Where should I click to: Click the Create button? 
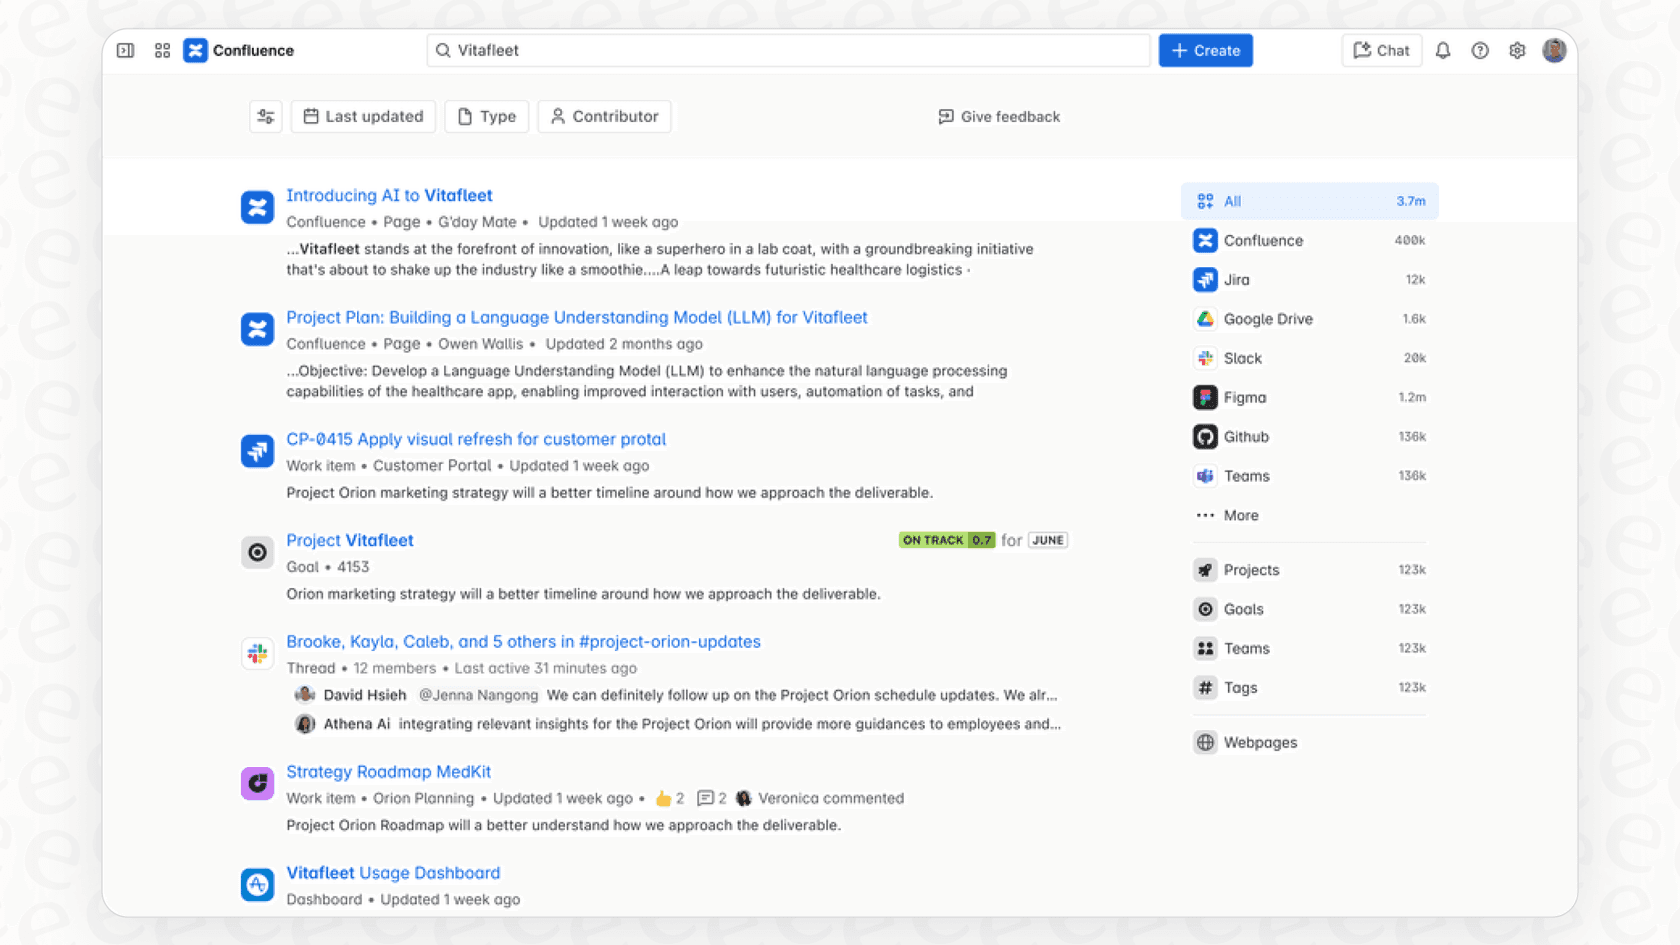[x=1205, y=50]
